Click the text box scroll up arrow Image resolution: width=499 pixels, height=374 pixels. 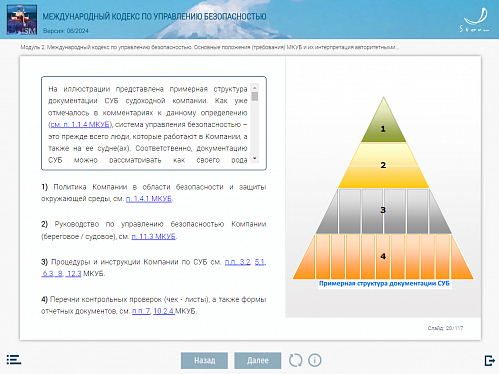click(x=255, y=88)
